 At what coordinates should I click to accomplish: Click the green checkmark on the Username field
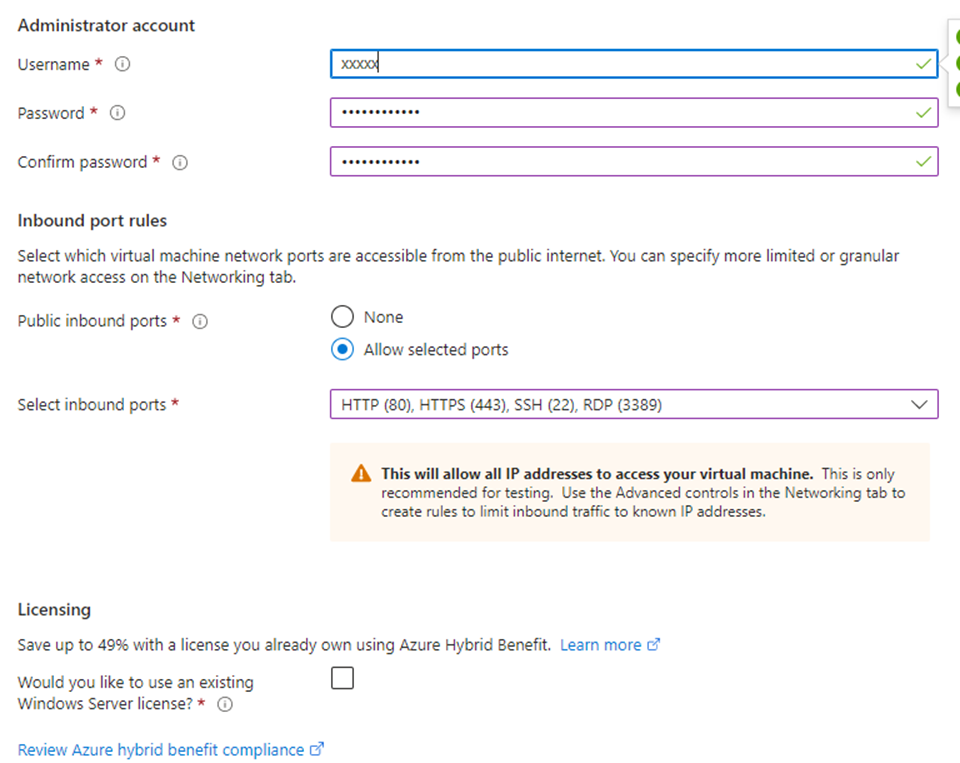[923, 63]
